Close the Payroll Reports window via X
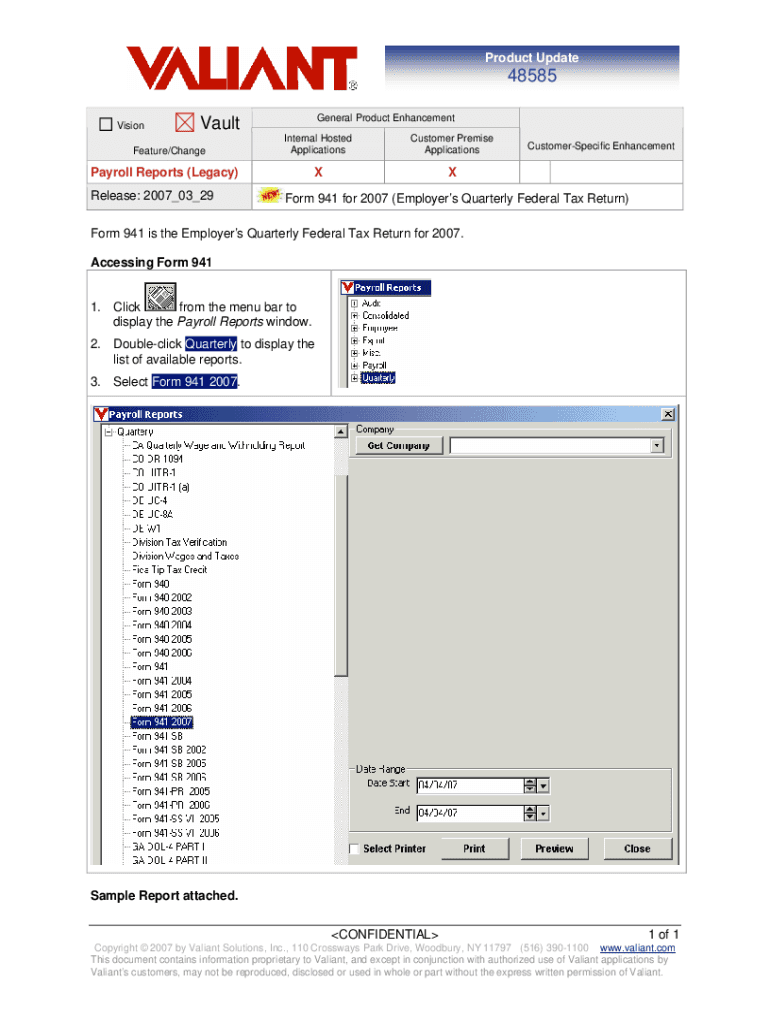This screenshot has width=770, height=1024. pyautogui.click(x=667, y=414)
